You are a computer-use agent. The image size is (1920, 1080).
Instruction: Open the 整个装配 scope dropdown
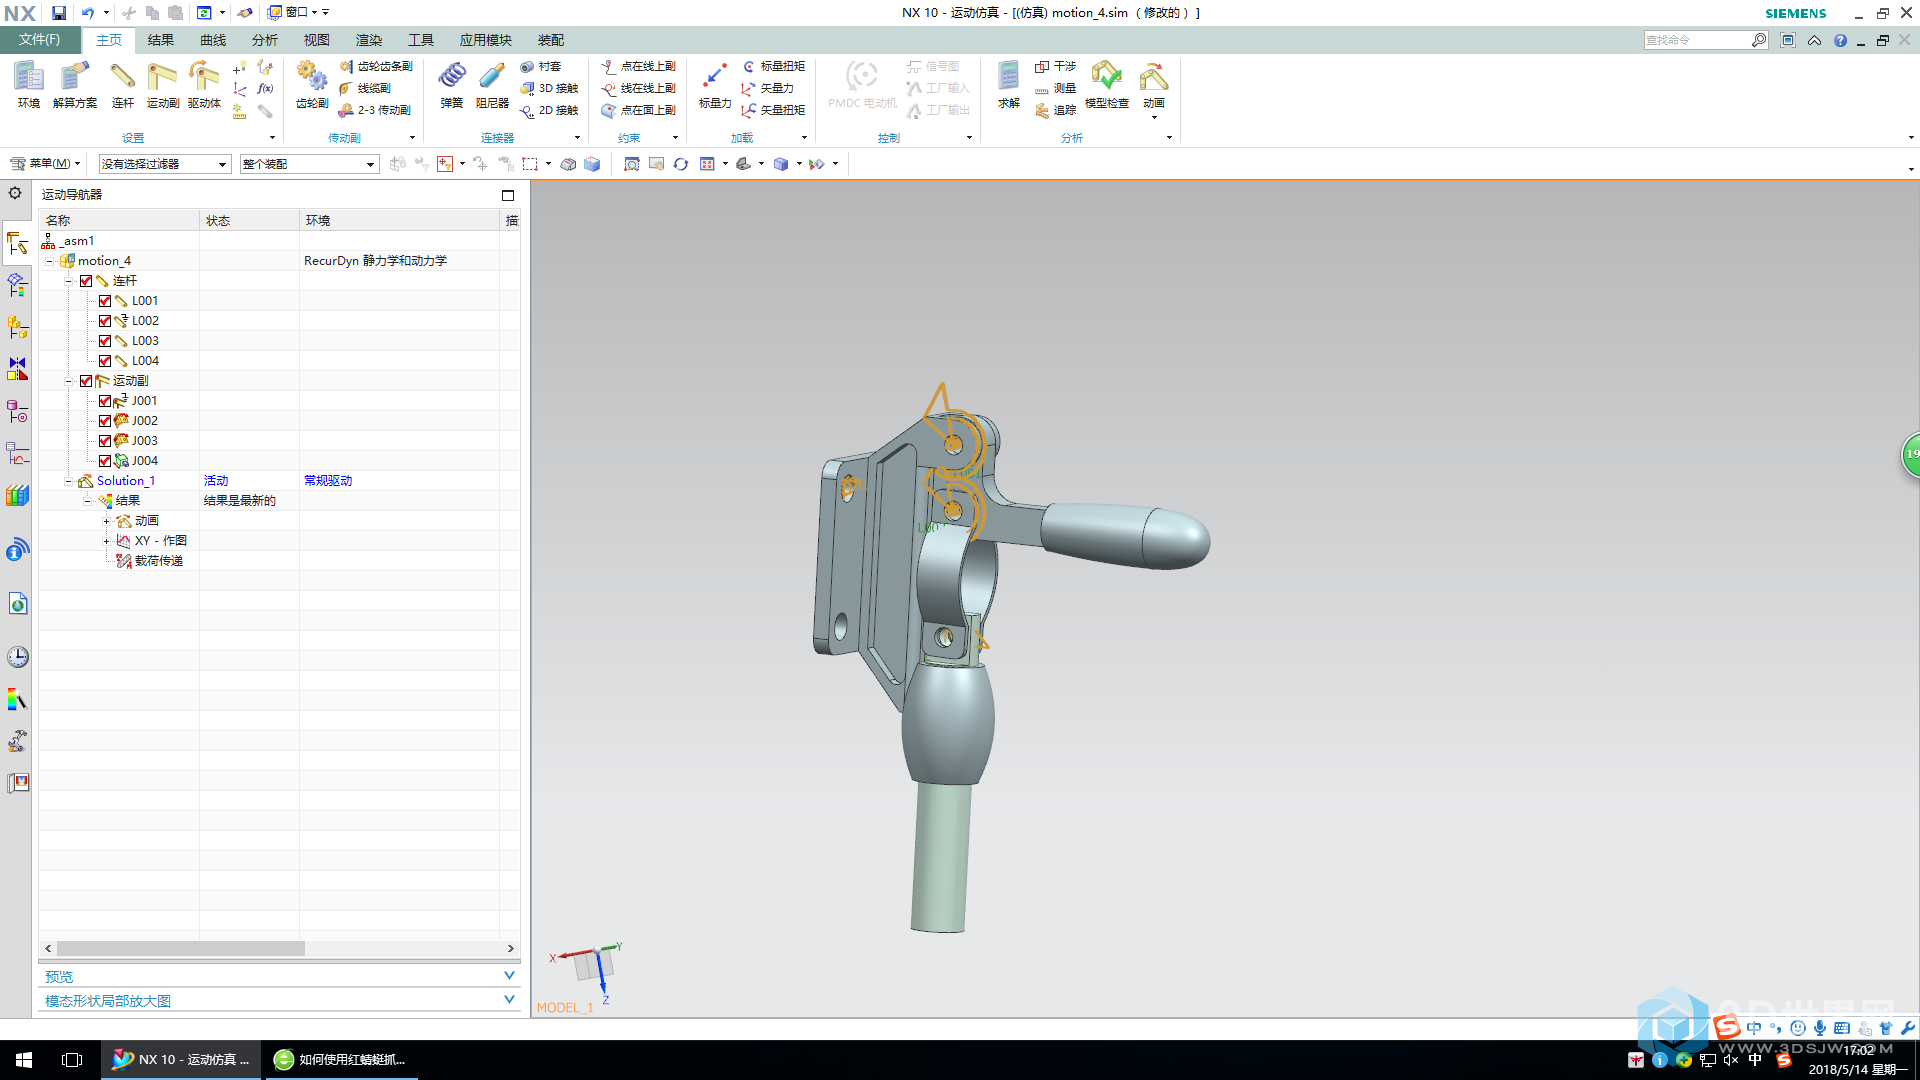tap(309, 164)
